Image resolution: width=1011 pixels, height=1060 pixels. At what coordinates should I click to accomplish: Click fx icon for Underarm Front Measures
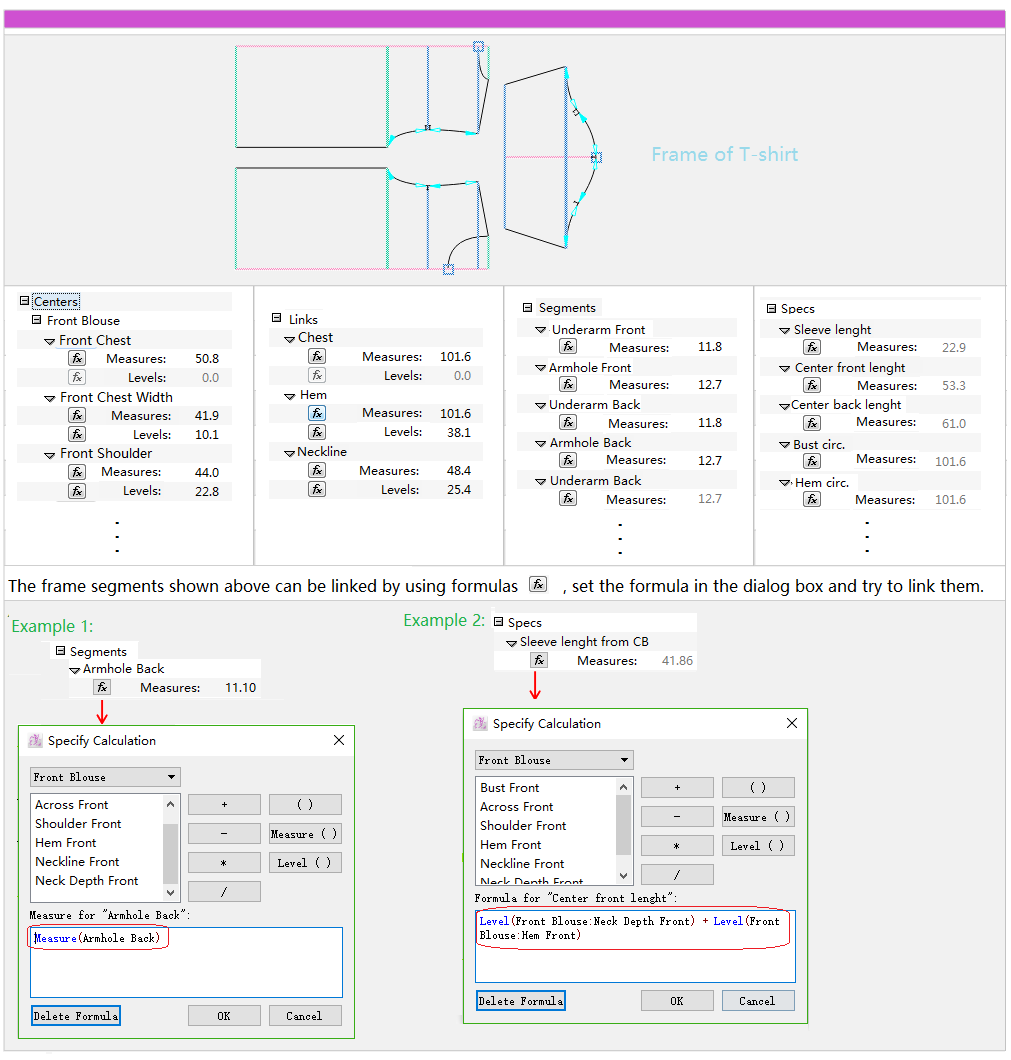[x=568, y=346]
